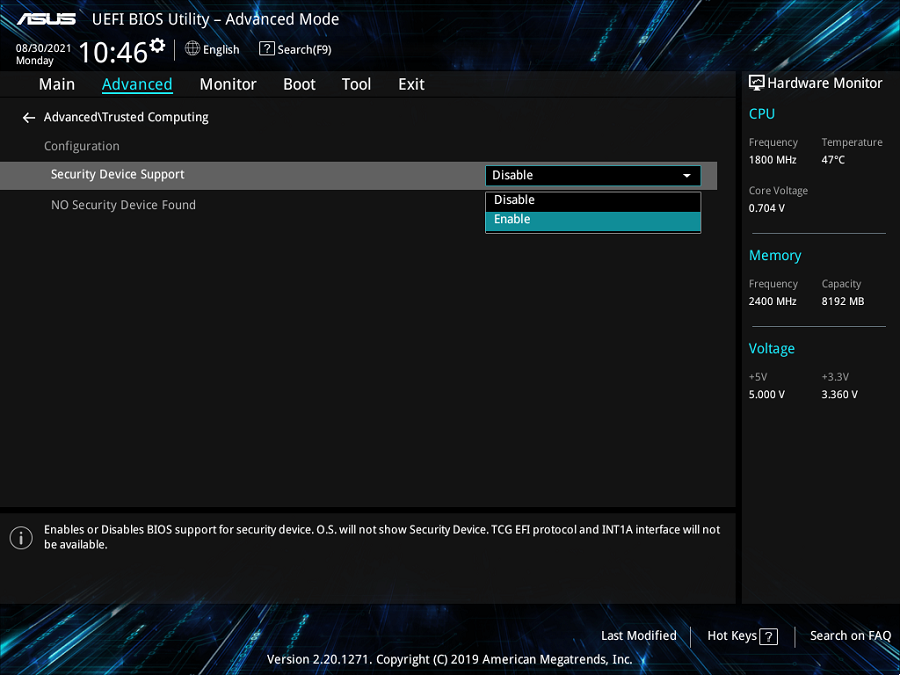Click the globe language icon
Image resolution: width=900 pixels, height=675 pixels.
click(192, 49)
